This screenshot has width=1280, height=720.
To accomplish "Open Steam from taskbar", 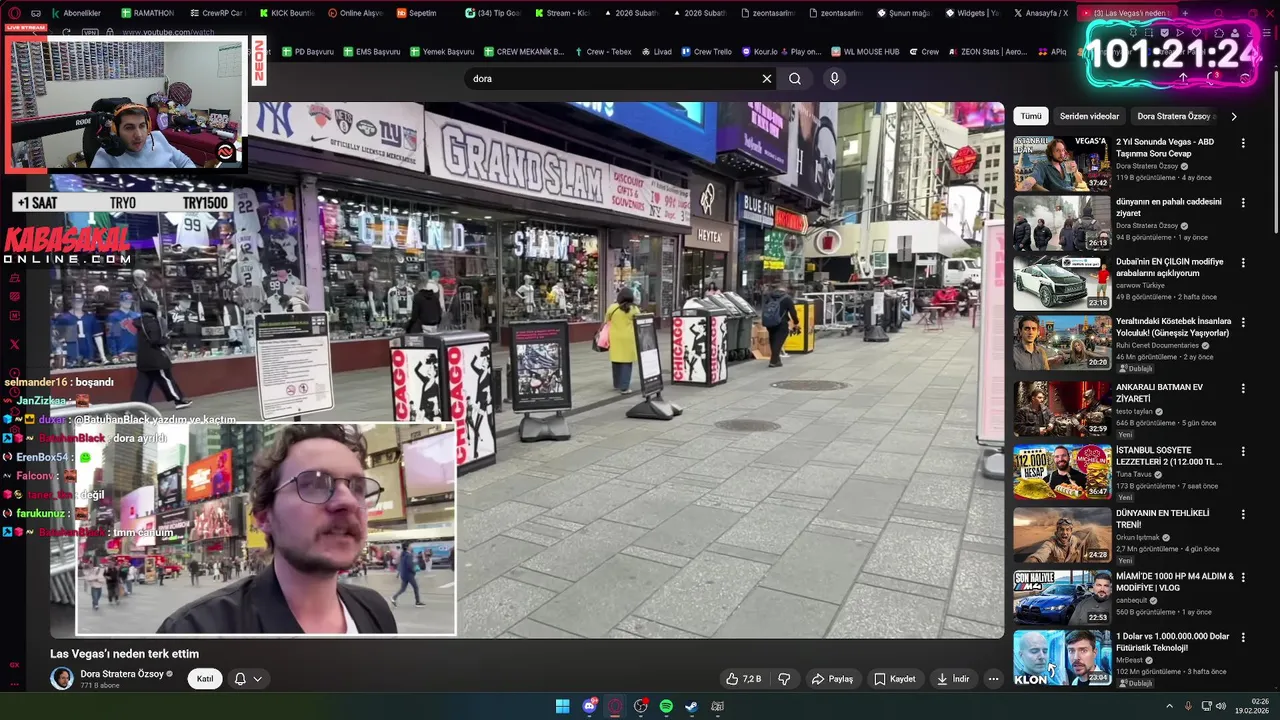I will pyautogui.click(x=691, y=706).
